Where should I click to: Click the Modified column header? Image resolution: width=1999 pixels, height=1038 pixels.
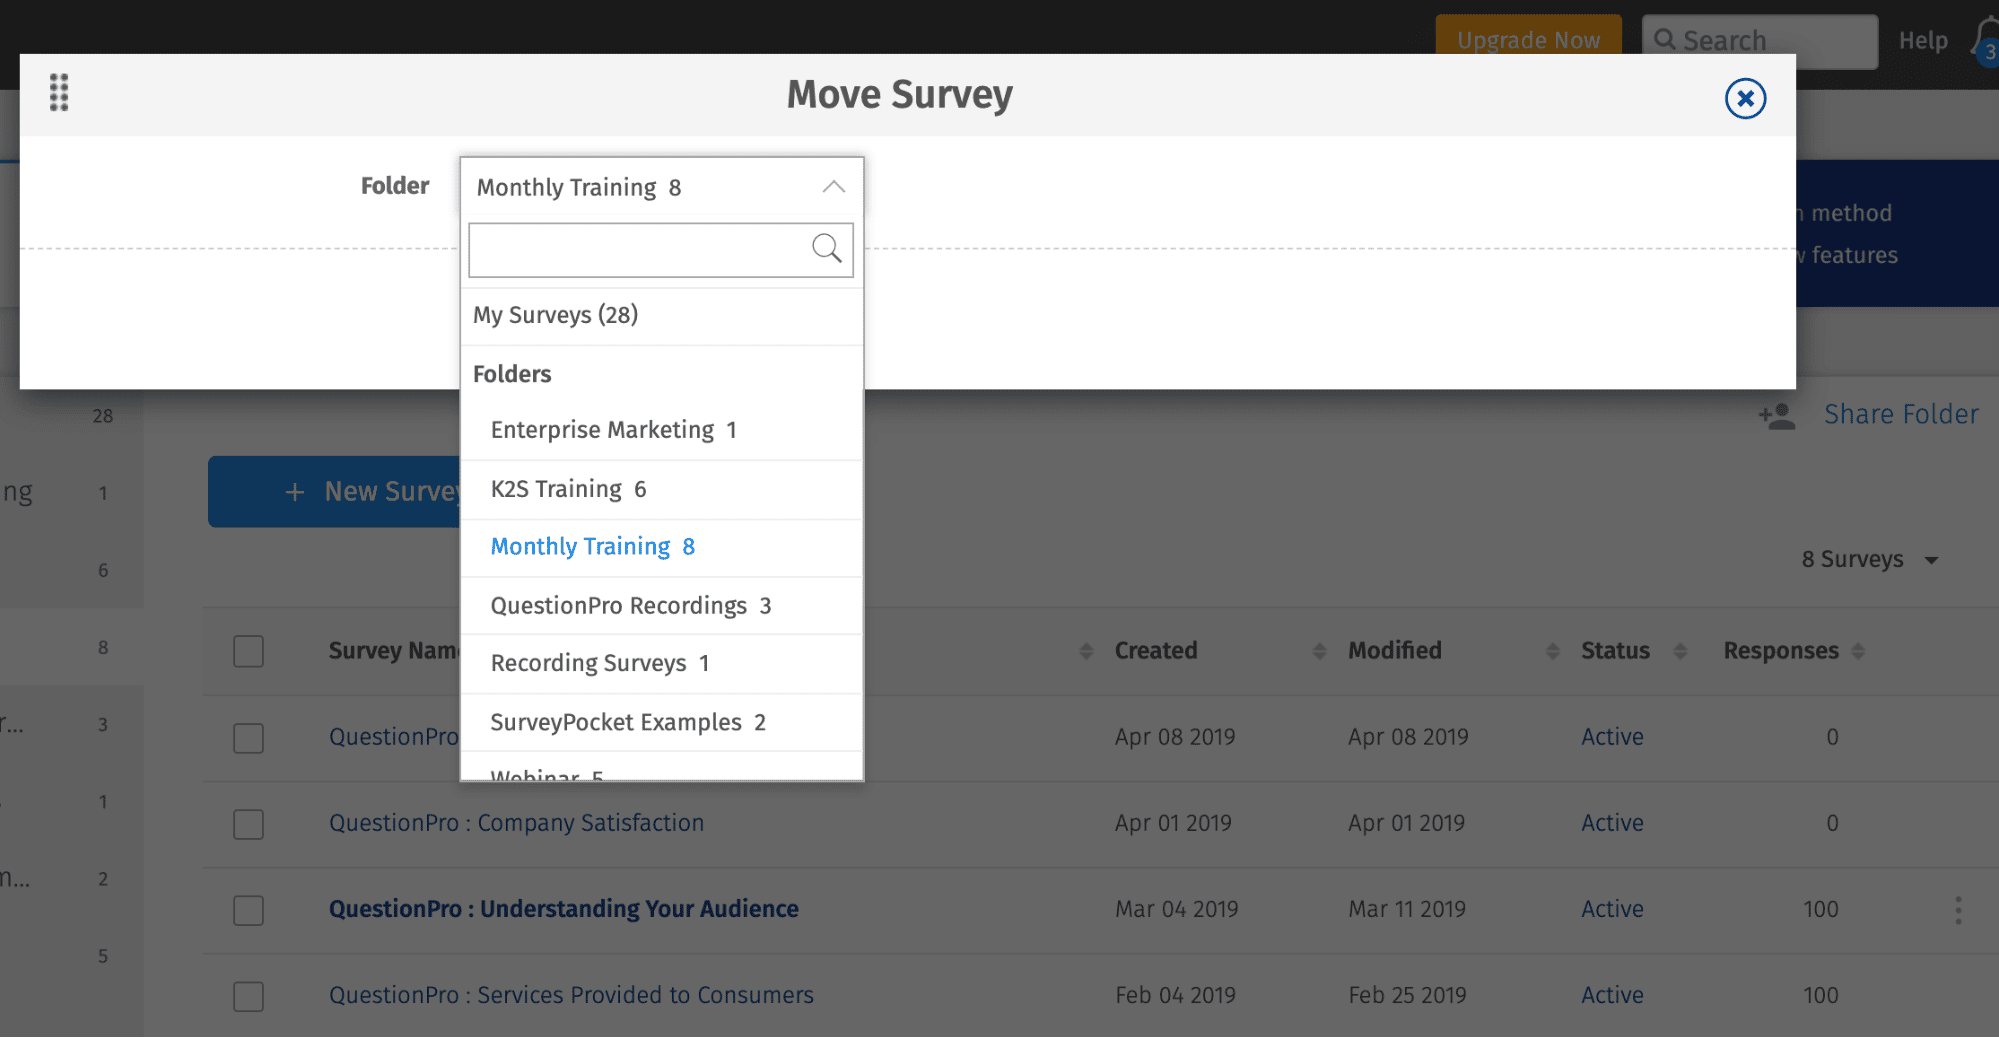1395,651
